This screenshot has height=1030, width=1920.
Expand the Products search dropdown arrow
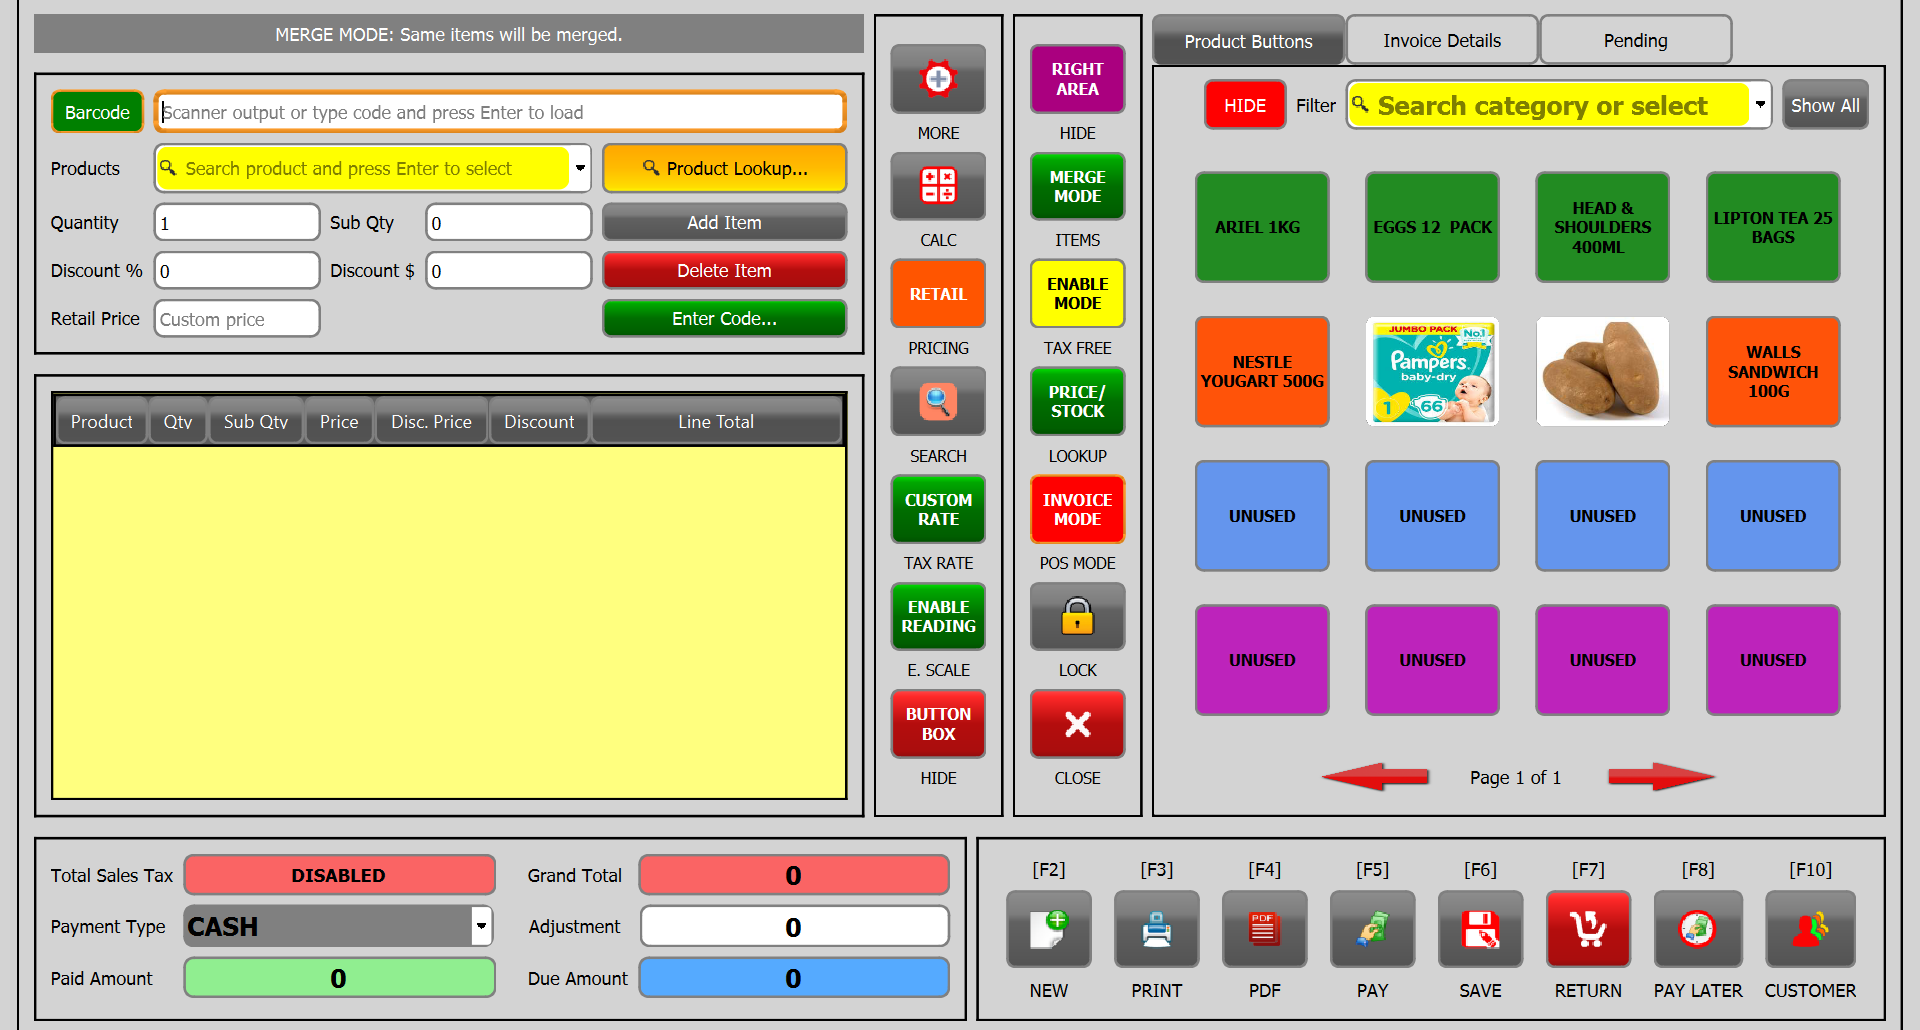(x=580, y=168)
